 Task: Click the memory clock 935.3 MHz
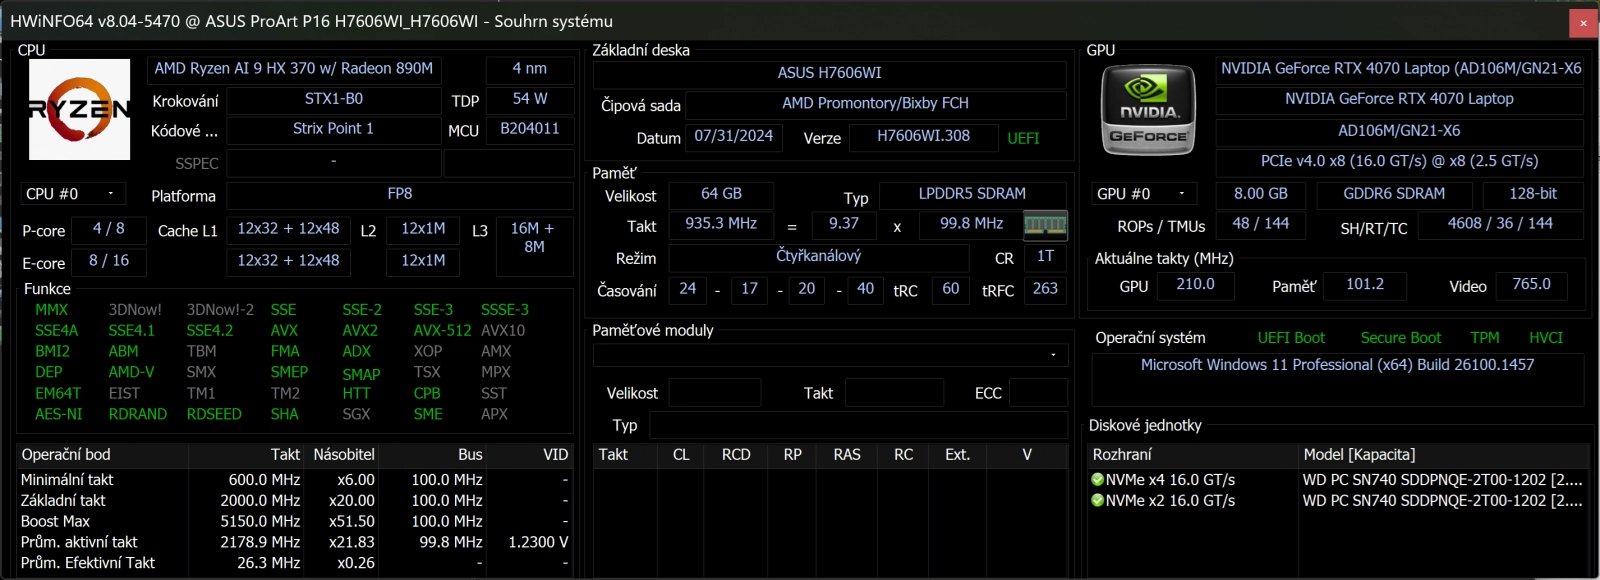tap(721, 224)
